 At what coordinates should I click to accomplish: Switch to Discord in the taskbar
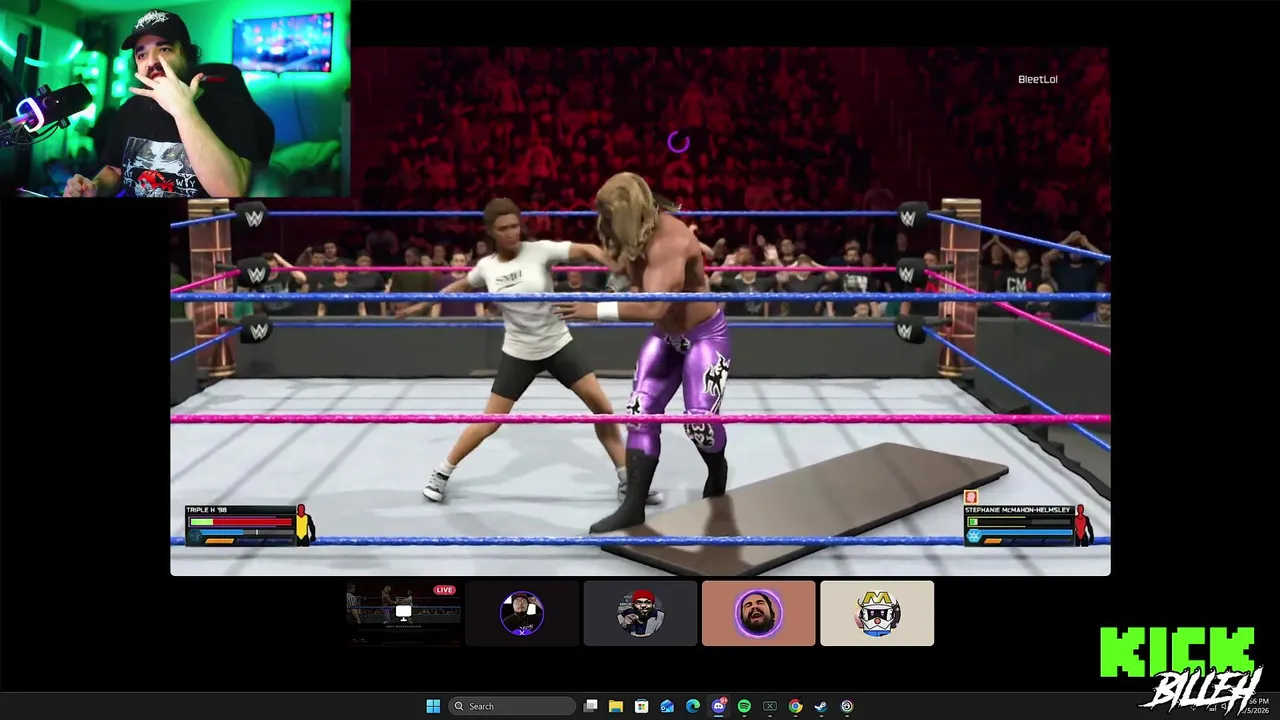click(719, 706)
